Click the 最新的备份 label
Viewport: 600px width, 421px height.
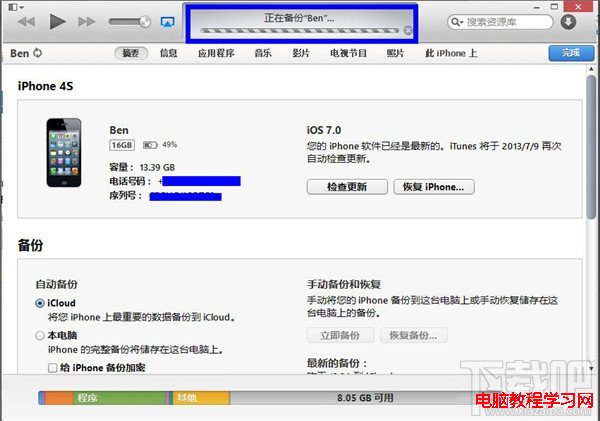point(337,363)
